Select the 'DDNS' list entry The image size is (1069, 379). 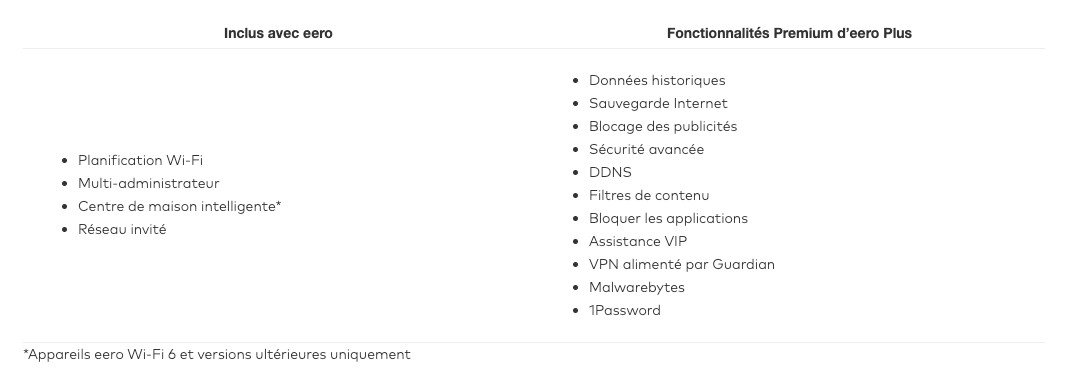coord(610,172)
